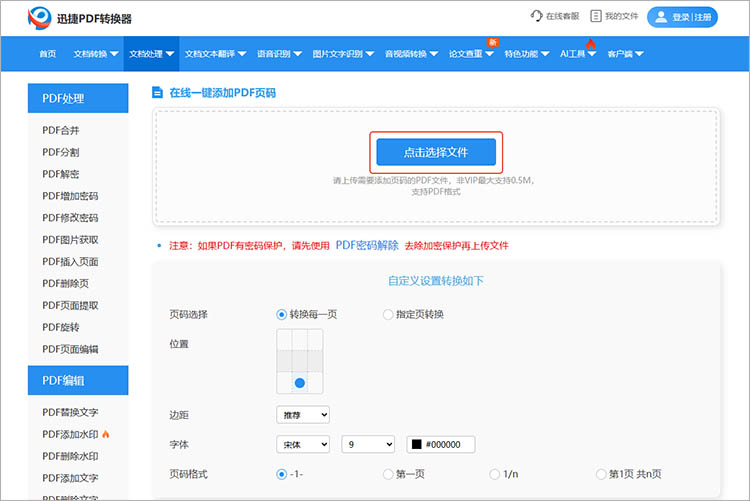
Task: Open PDF删除页 in the sidebar
Action: click(x=66, y=283)
